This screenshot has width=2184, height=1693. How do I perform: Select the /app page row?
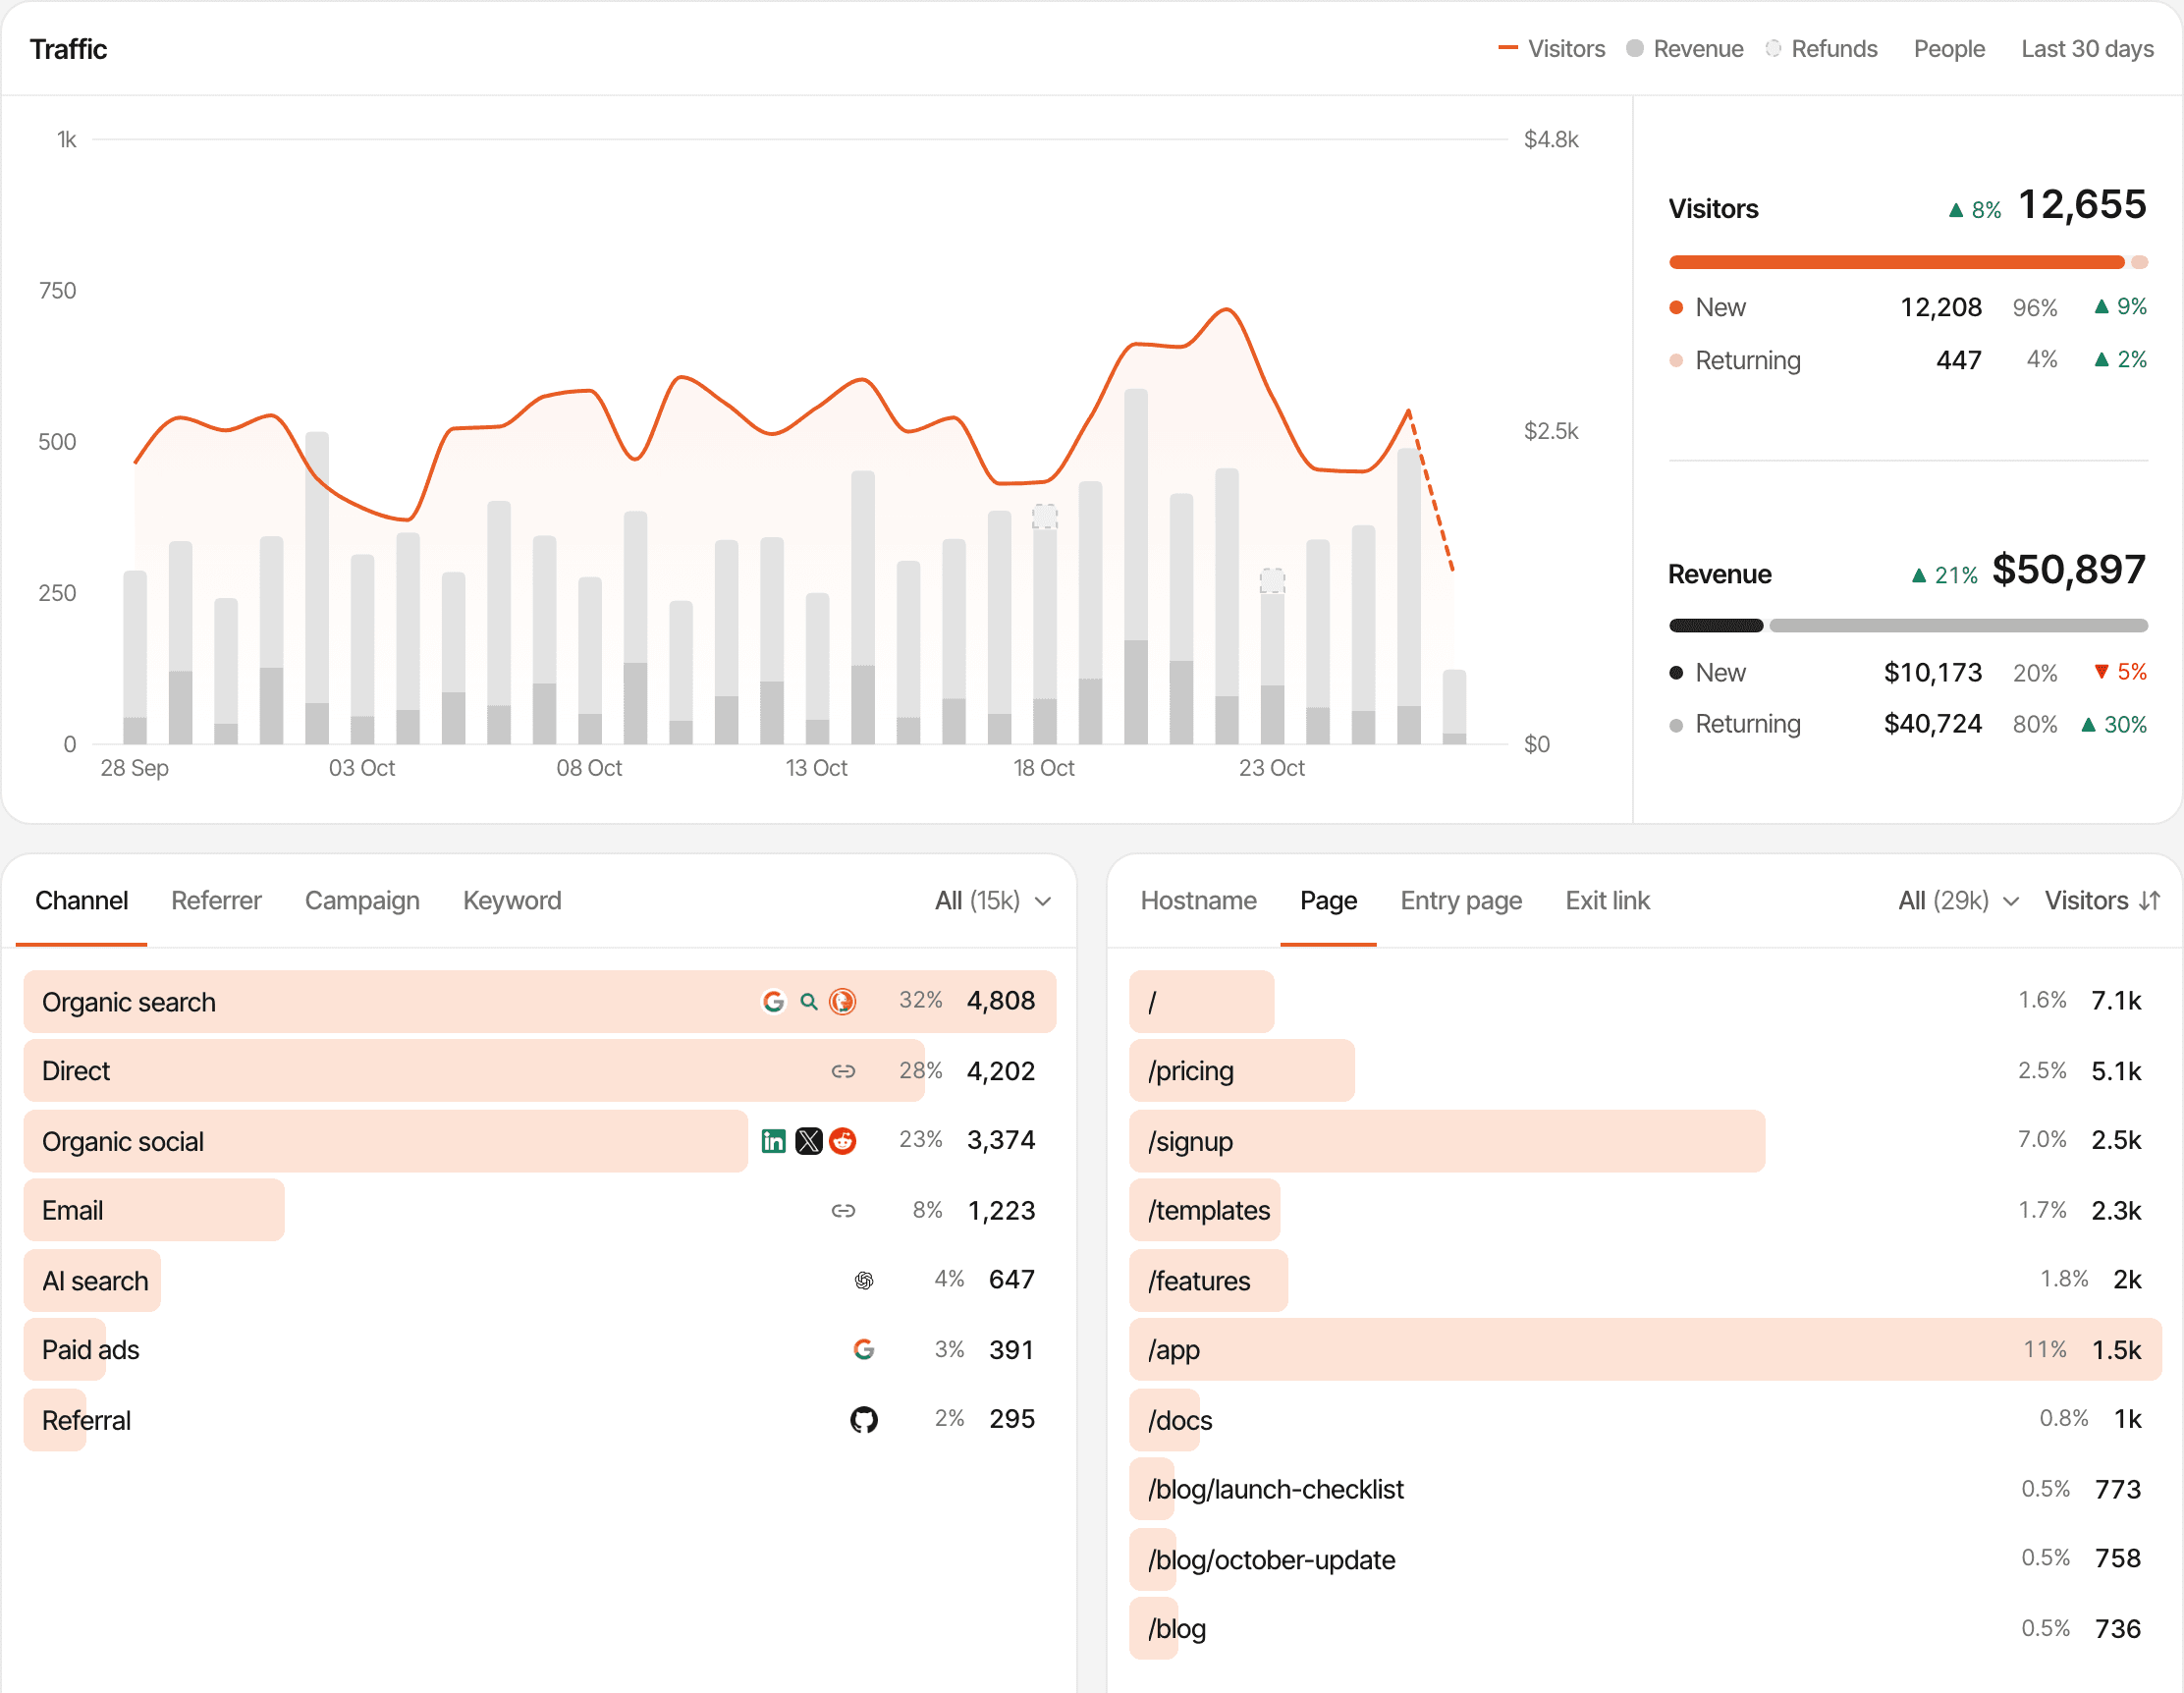click(x=1645, y=1350)
